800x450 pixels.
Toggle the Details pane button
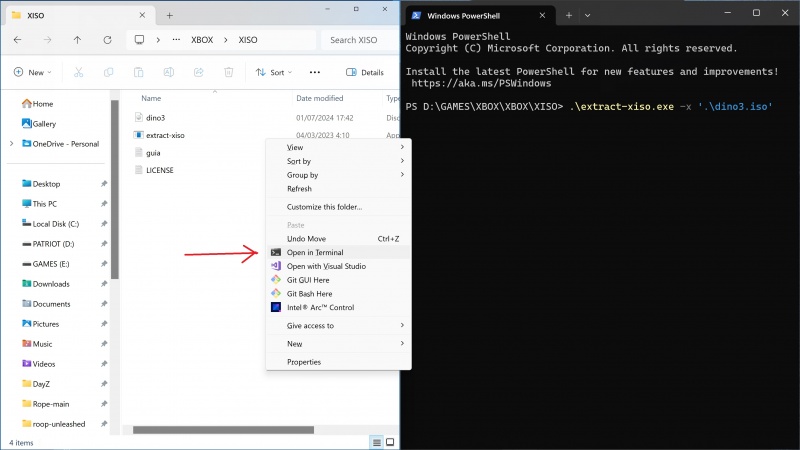[364, 72]
